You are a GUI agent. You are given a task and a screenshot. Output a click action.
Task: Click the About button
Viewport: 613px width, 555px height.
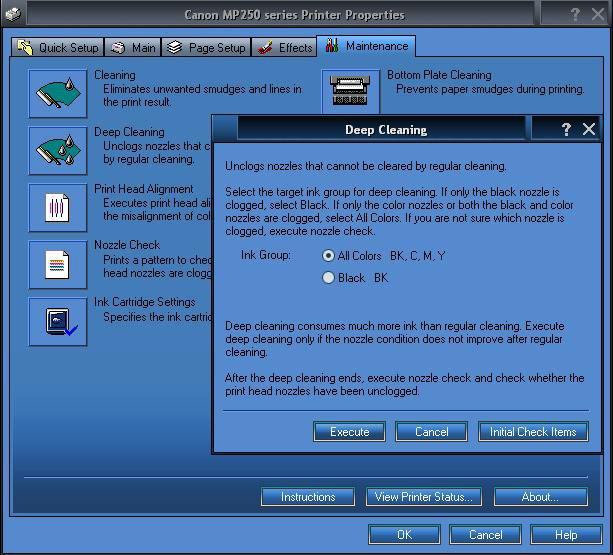[x=541, y=497]
